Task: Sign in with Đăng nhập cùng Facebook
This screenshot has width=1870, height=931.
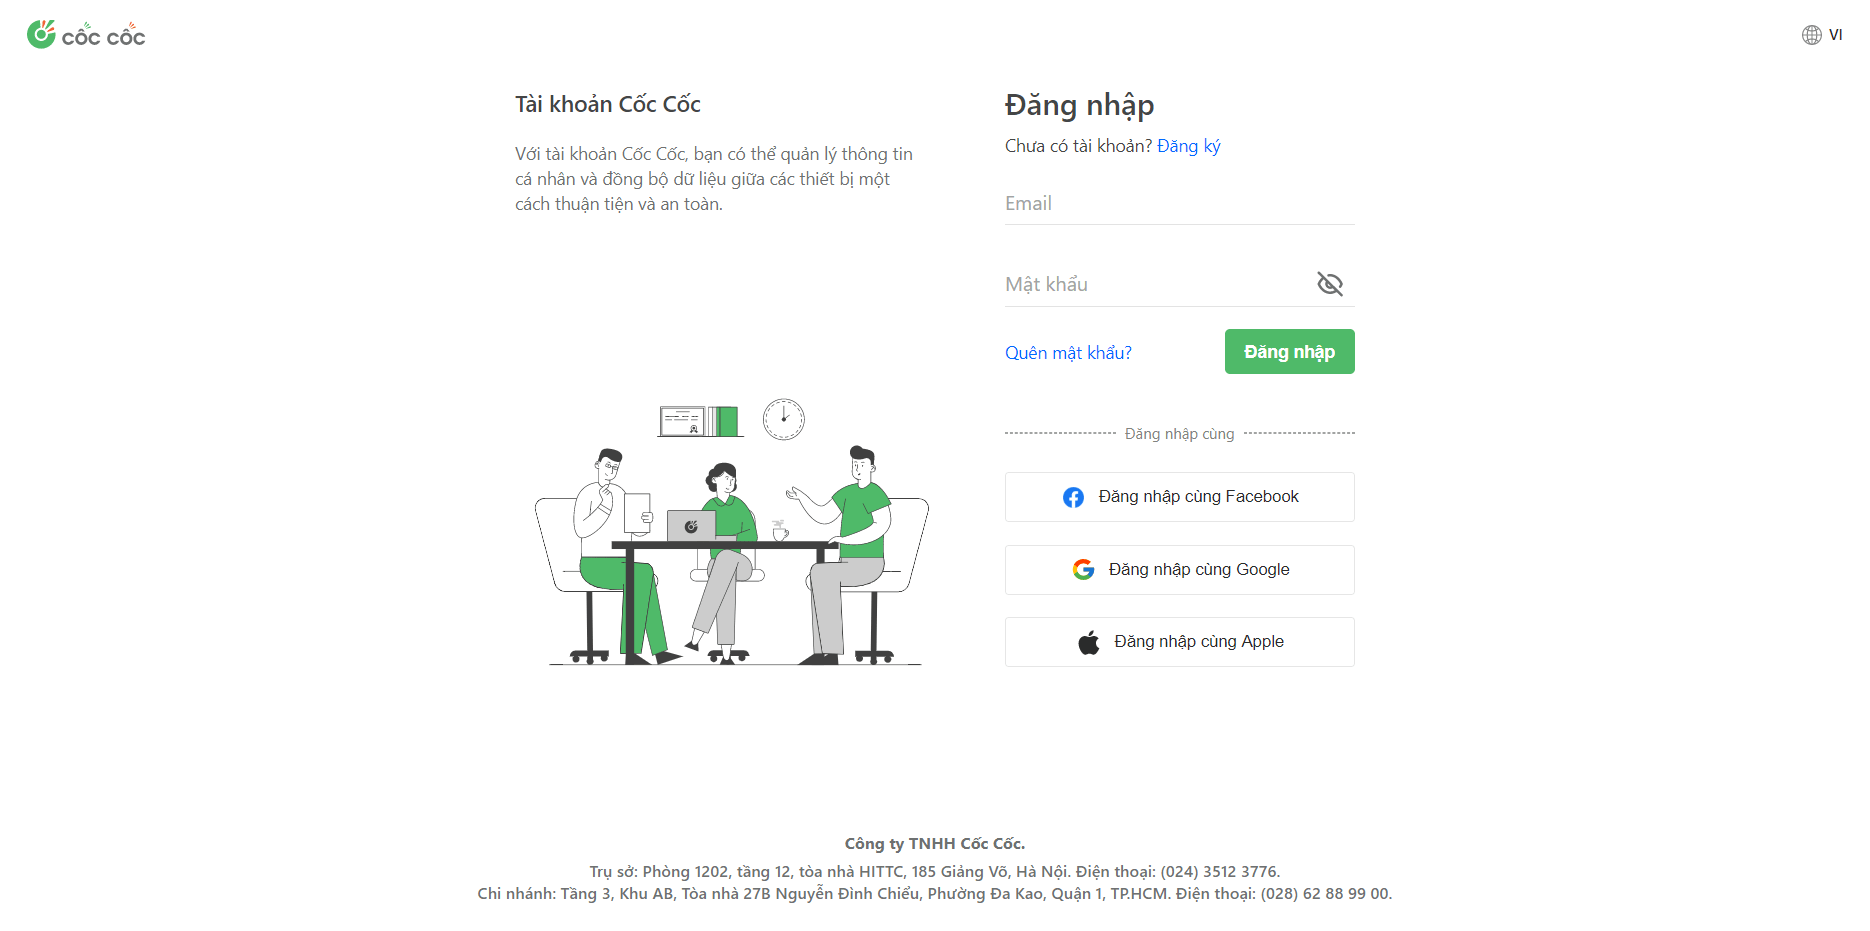Action: 1179,497
